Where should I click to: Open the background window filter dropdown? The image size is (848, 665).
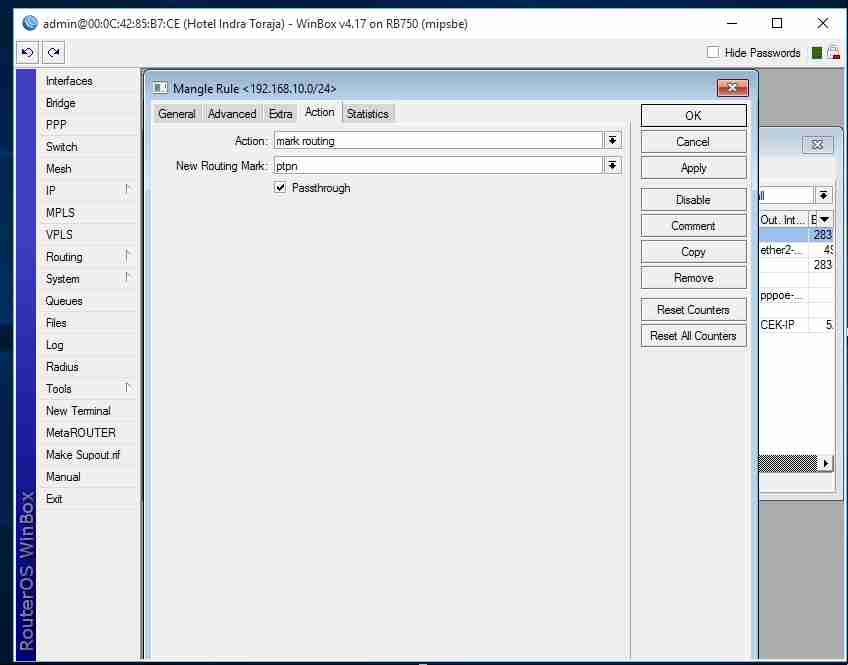(x=823, y=195)
